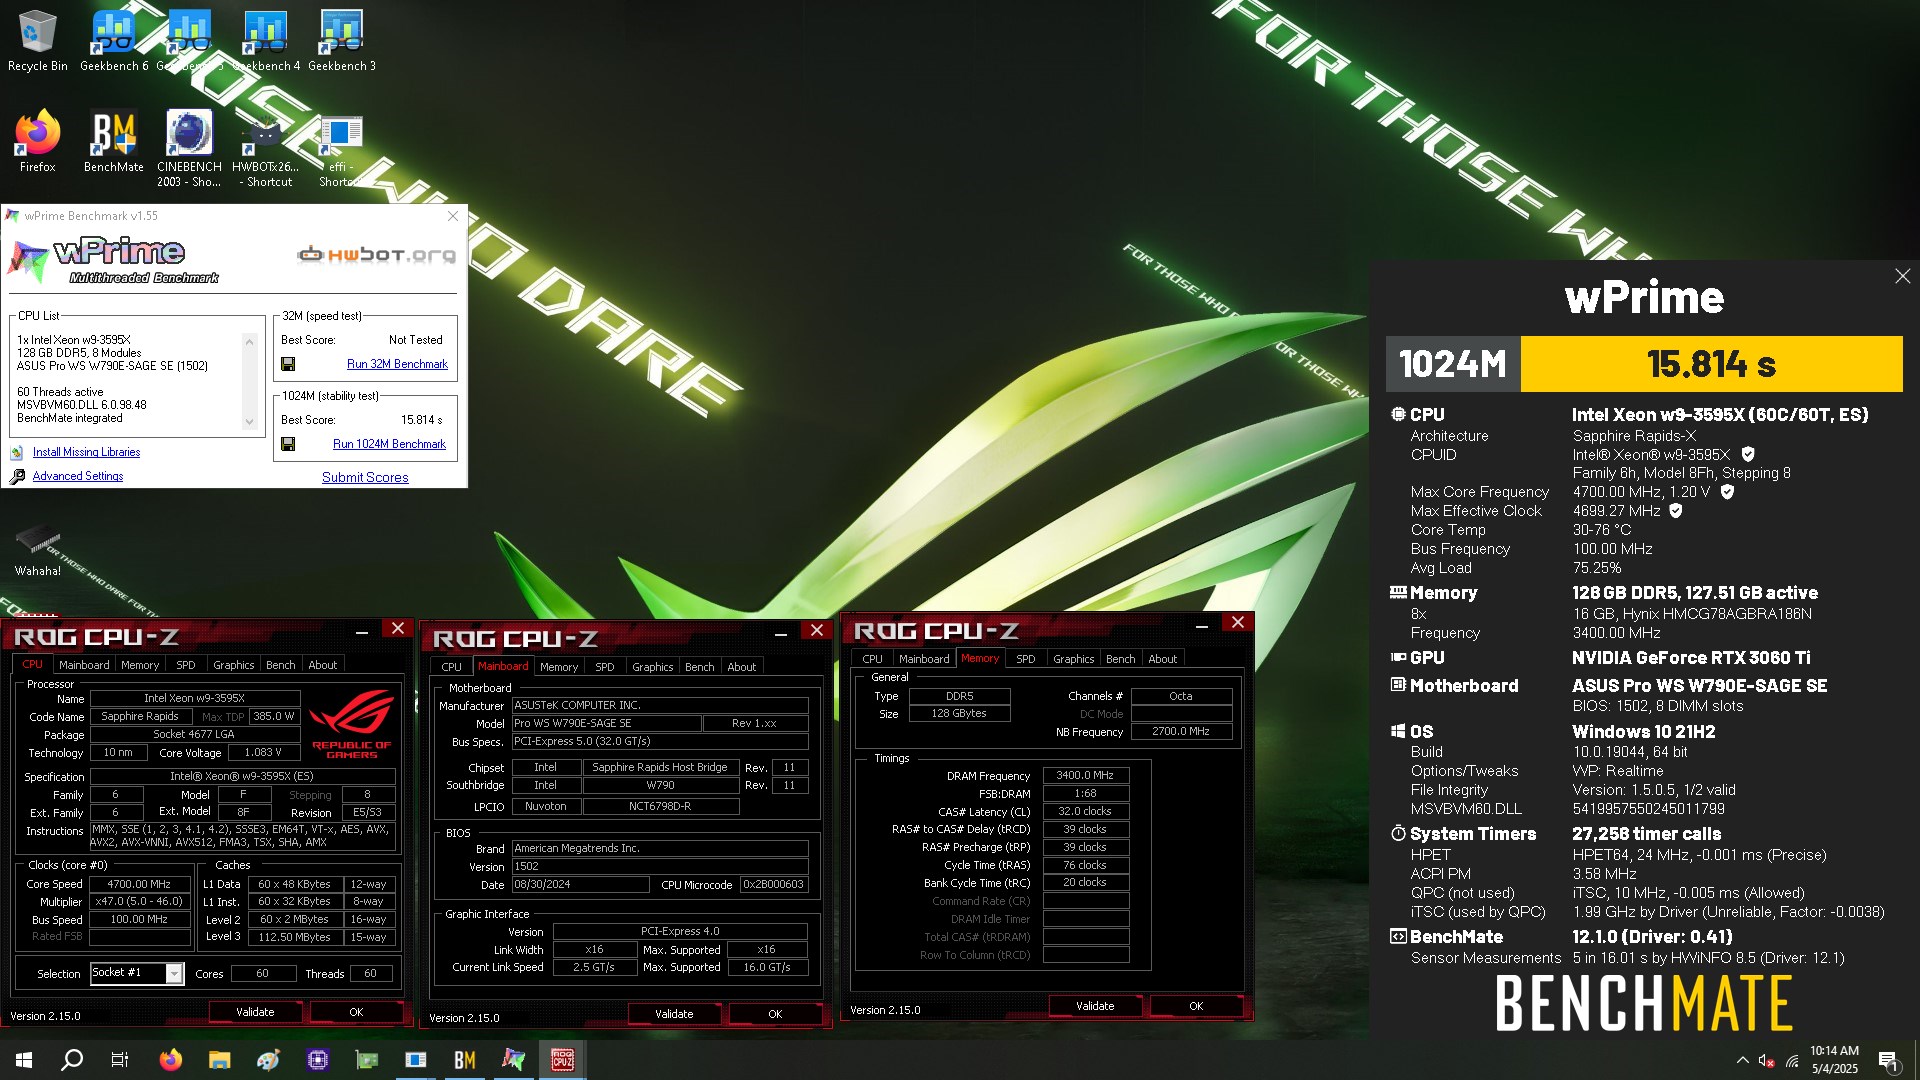Open the Wahaha! desktop icon

[x=37, y=550]
